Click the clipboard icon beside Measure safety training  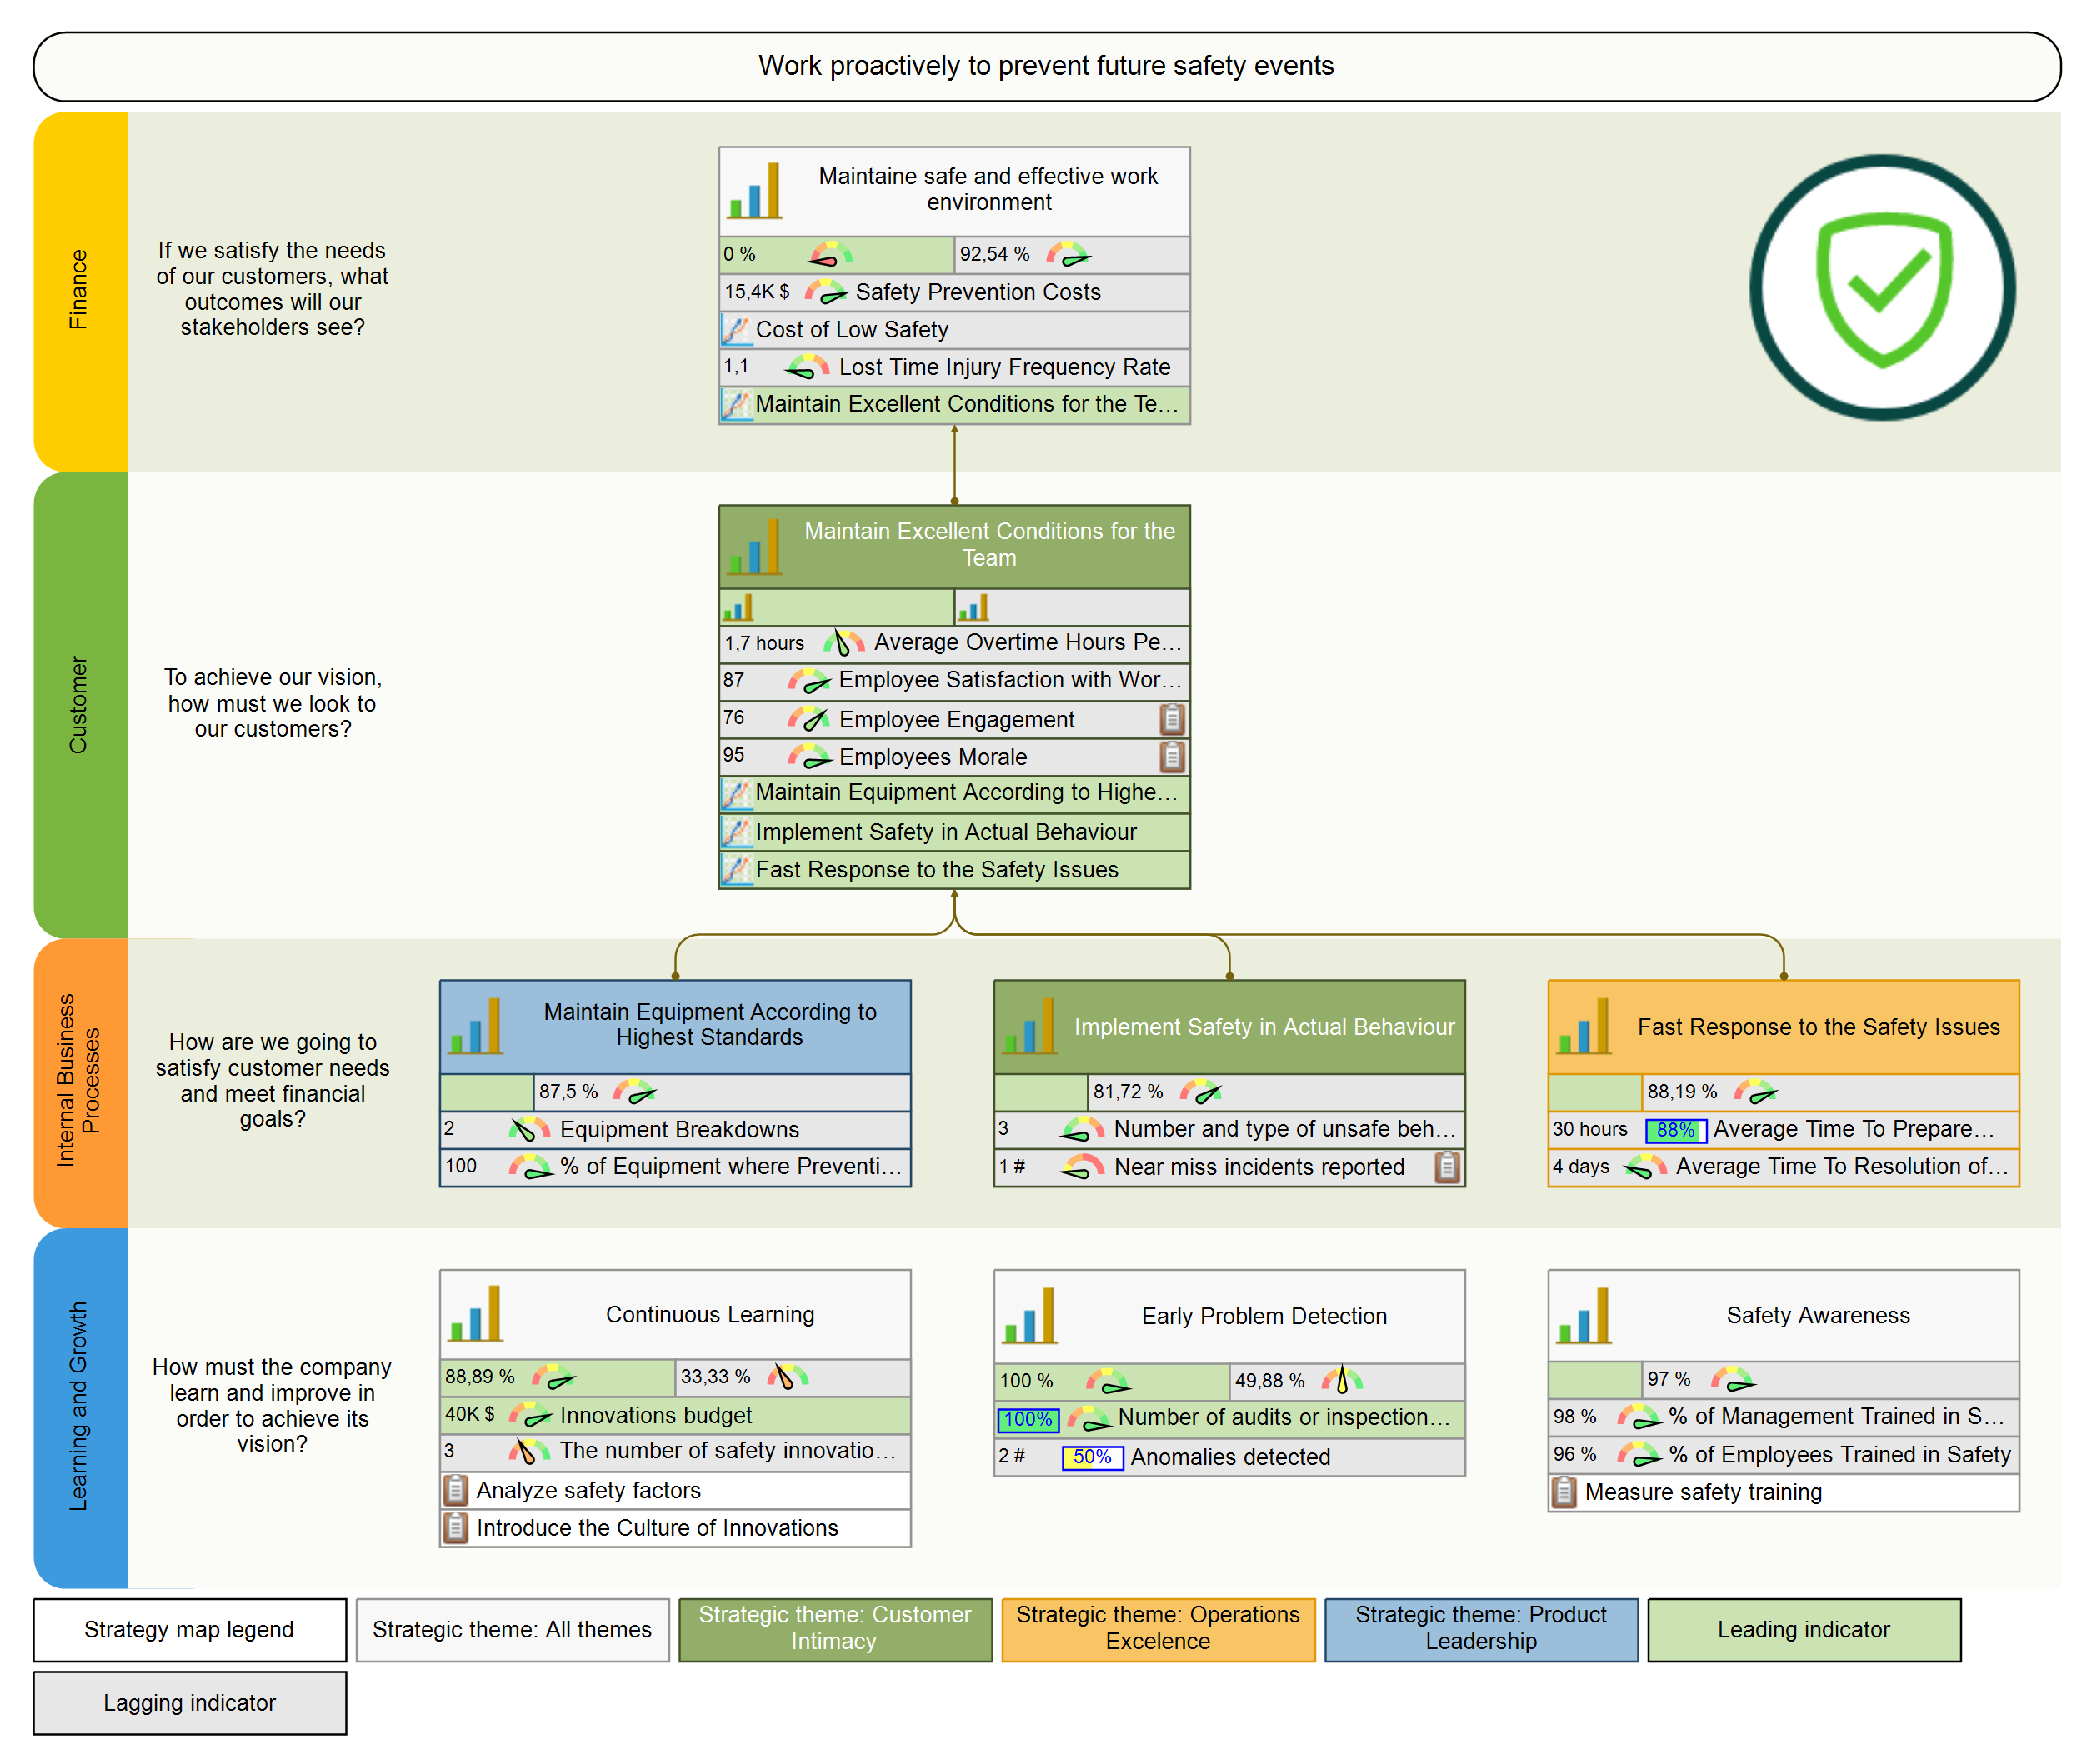tap(1565, 1492)
